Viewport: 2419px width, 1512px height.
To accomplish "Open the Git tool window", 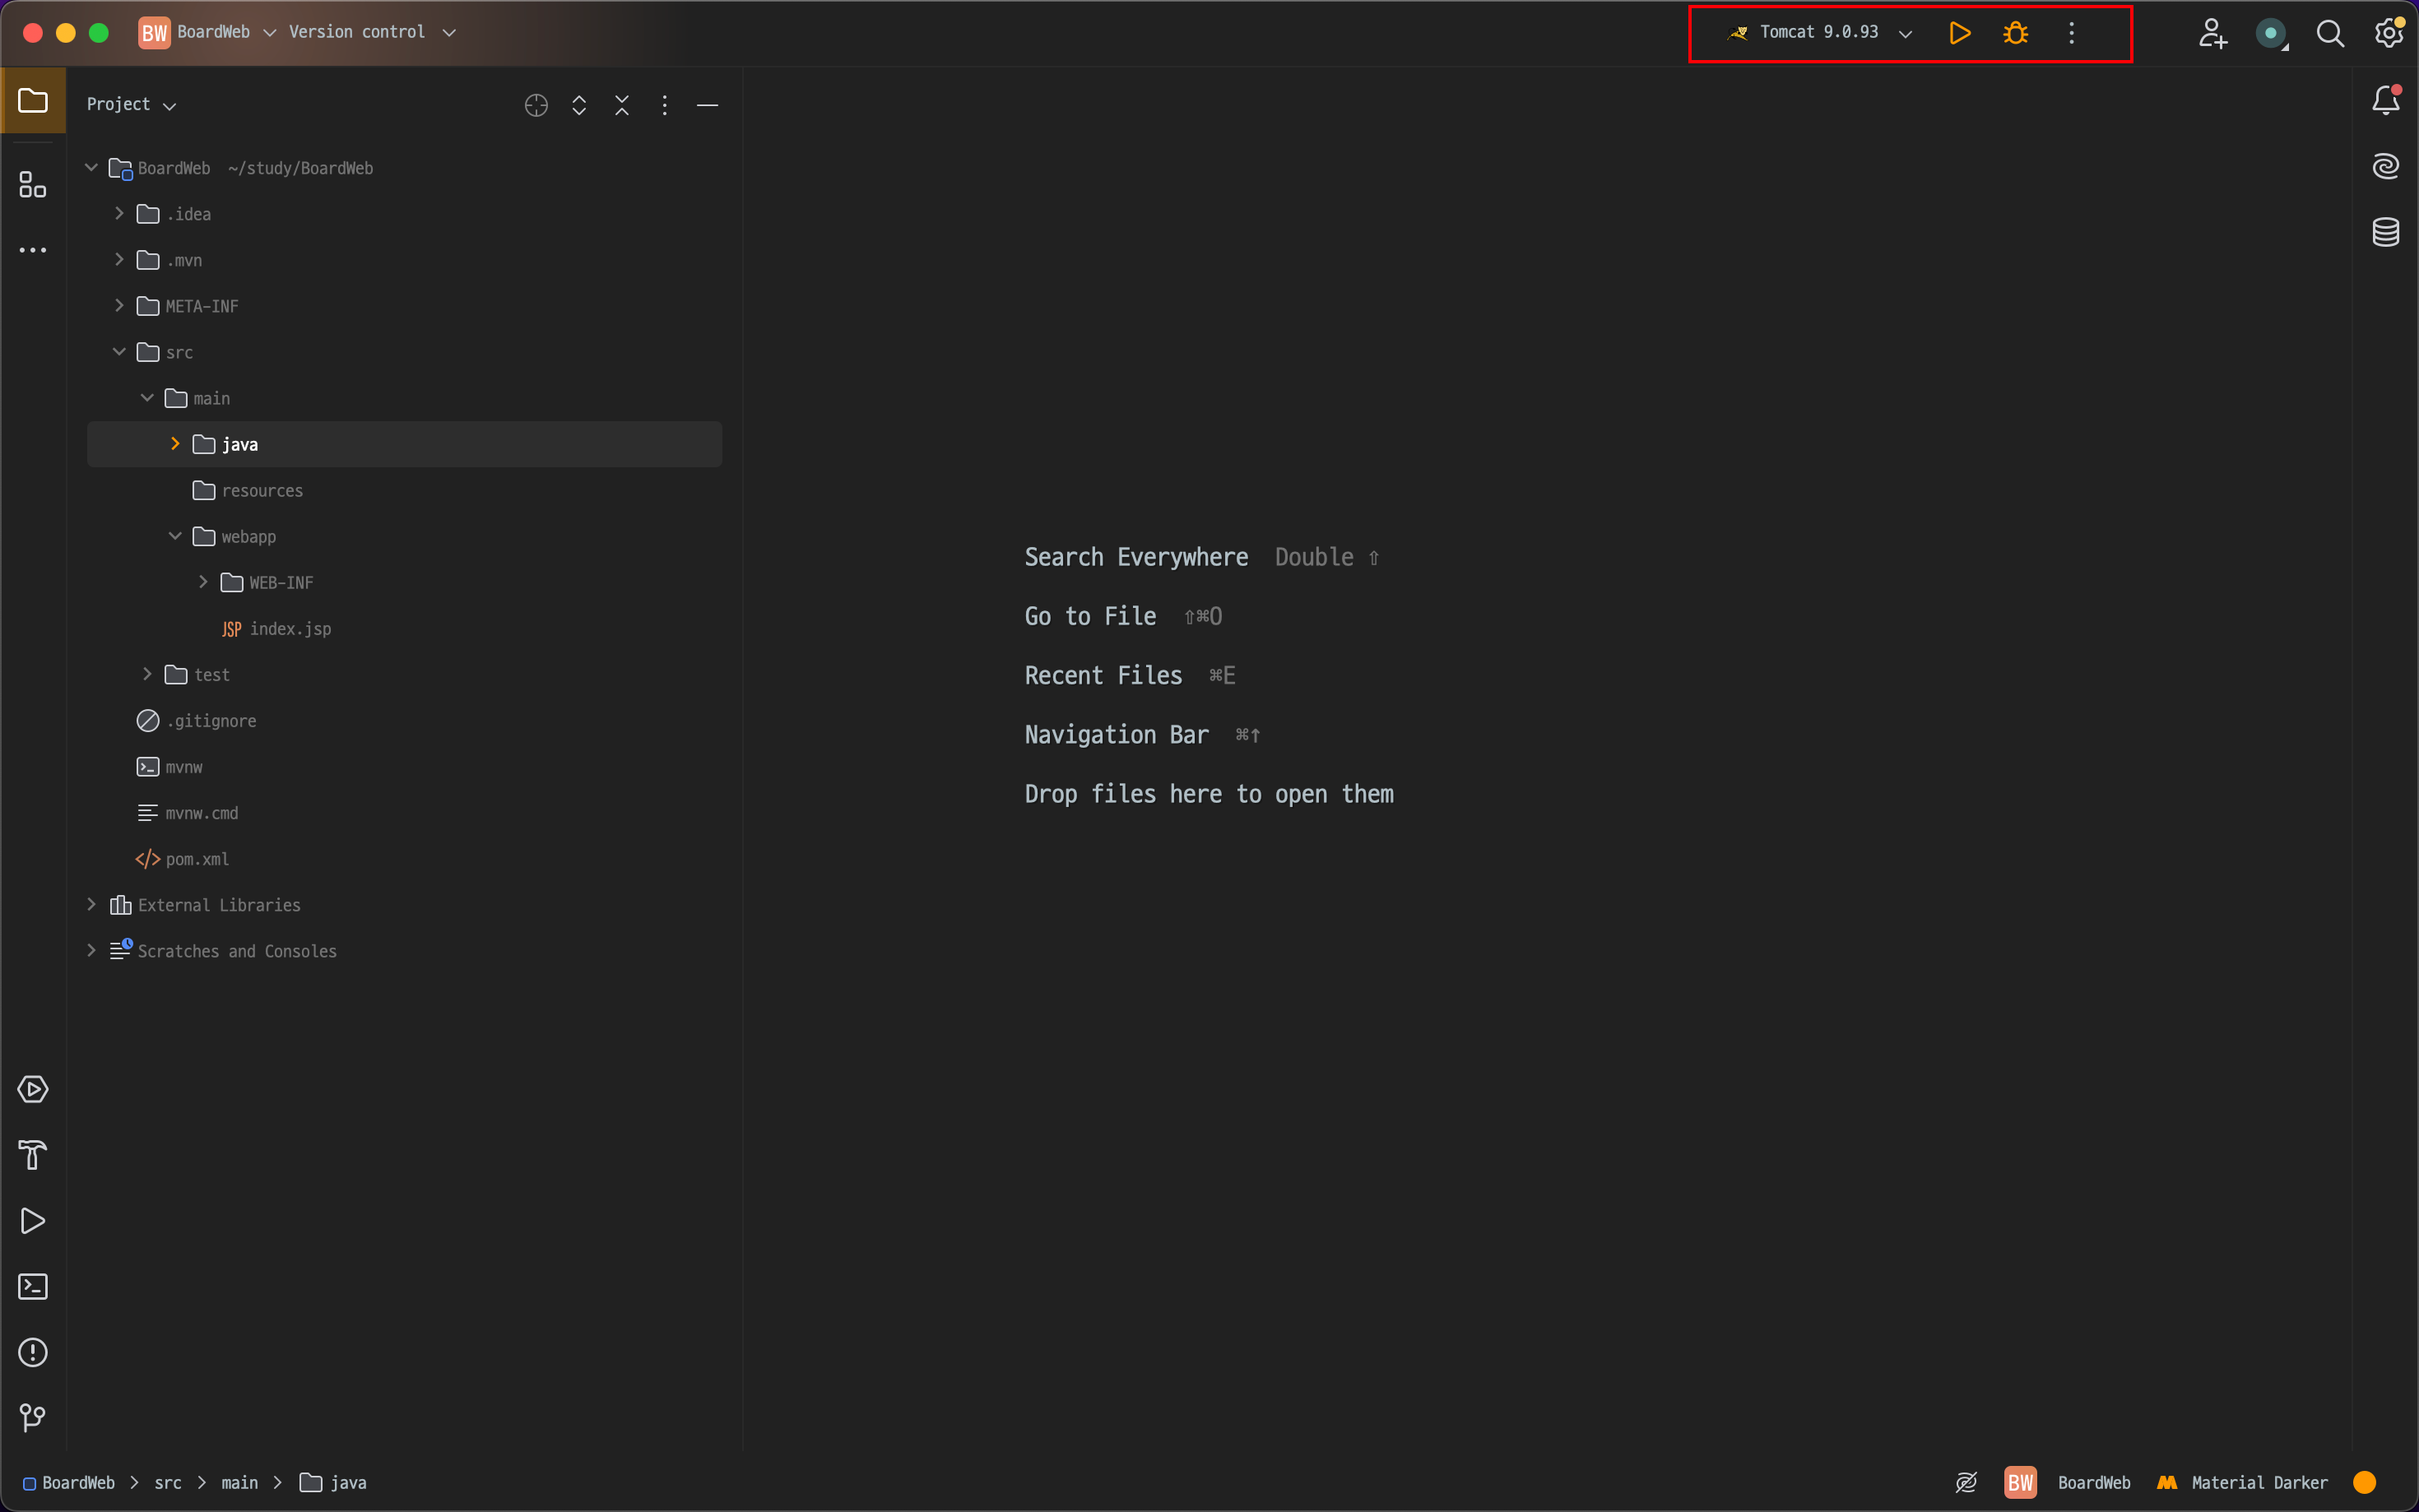I will 33,1417.
